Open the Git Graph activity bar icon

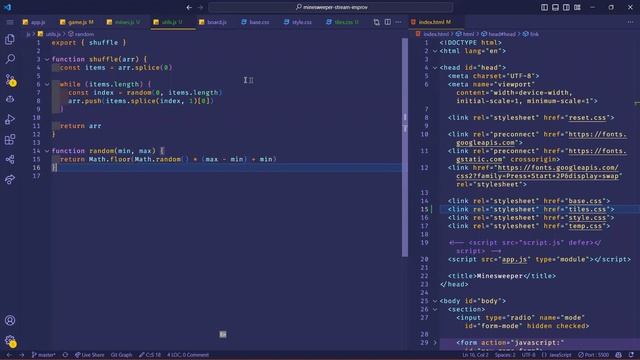click(10, 160)
